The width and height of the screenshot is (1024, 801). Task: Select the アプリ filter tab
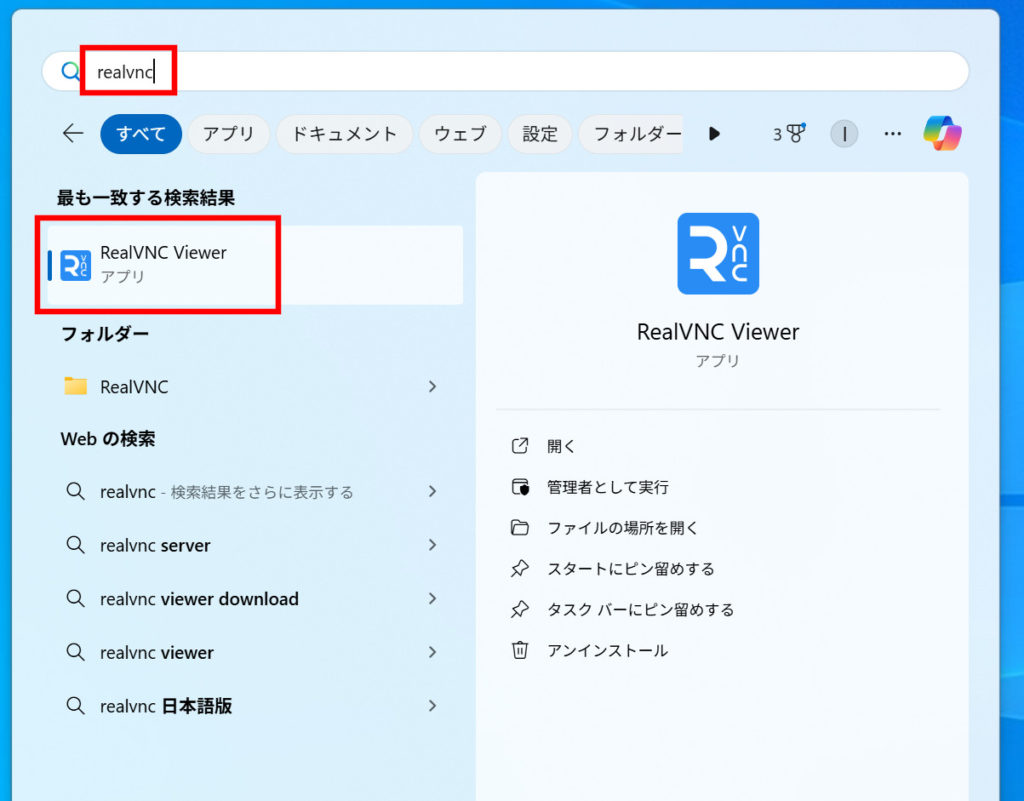click(228, 133)
